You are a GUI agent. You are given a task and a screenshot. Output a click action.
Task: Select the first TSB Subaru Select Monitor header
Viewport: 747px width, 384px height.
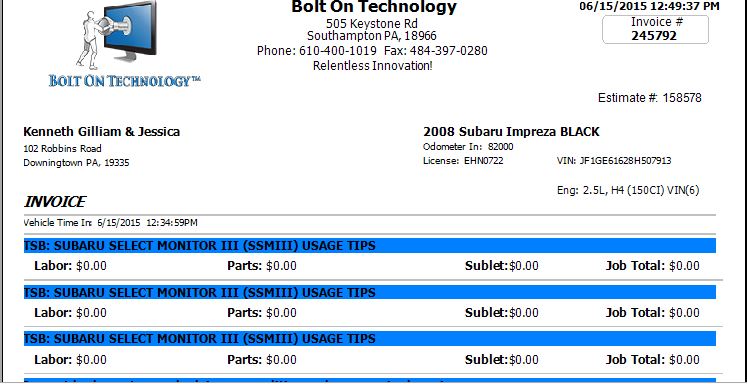coord(369,246)
